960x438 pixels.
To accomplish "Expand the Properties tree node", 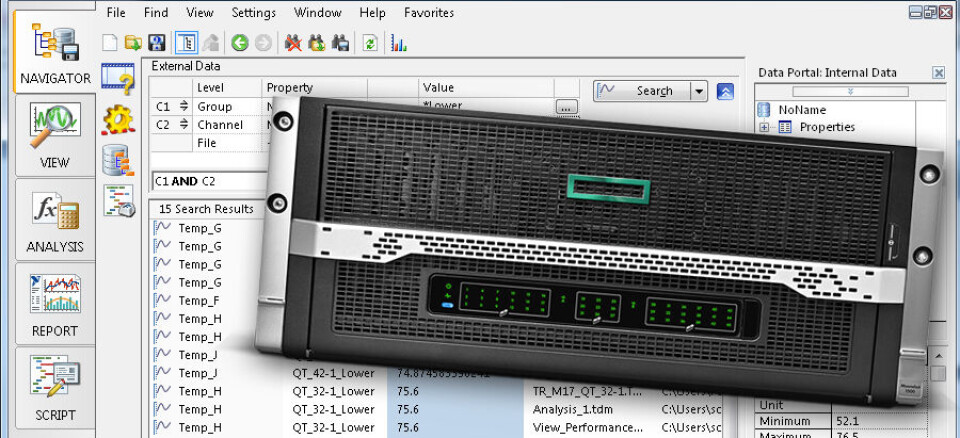I will coord(764,127).
